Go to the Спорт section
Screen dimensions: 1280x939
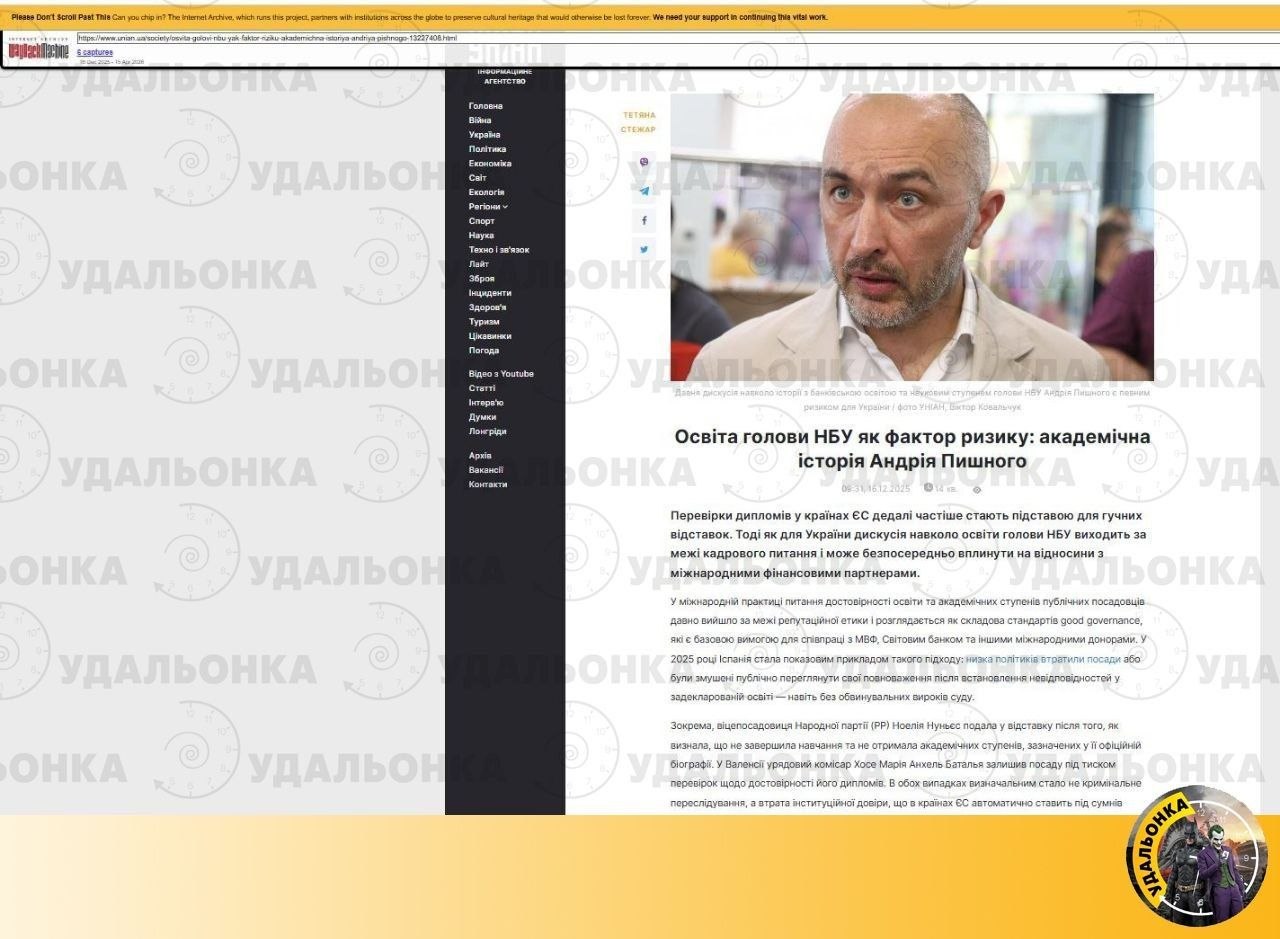coord(482,221)
